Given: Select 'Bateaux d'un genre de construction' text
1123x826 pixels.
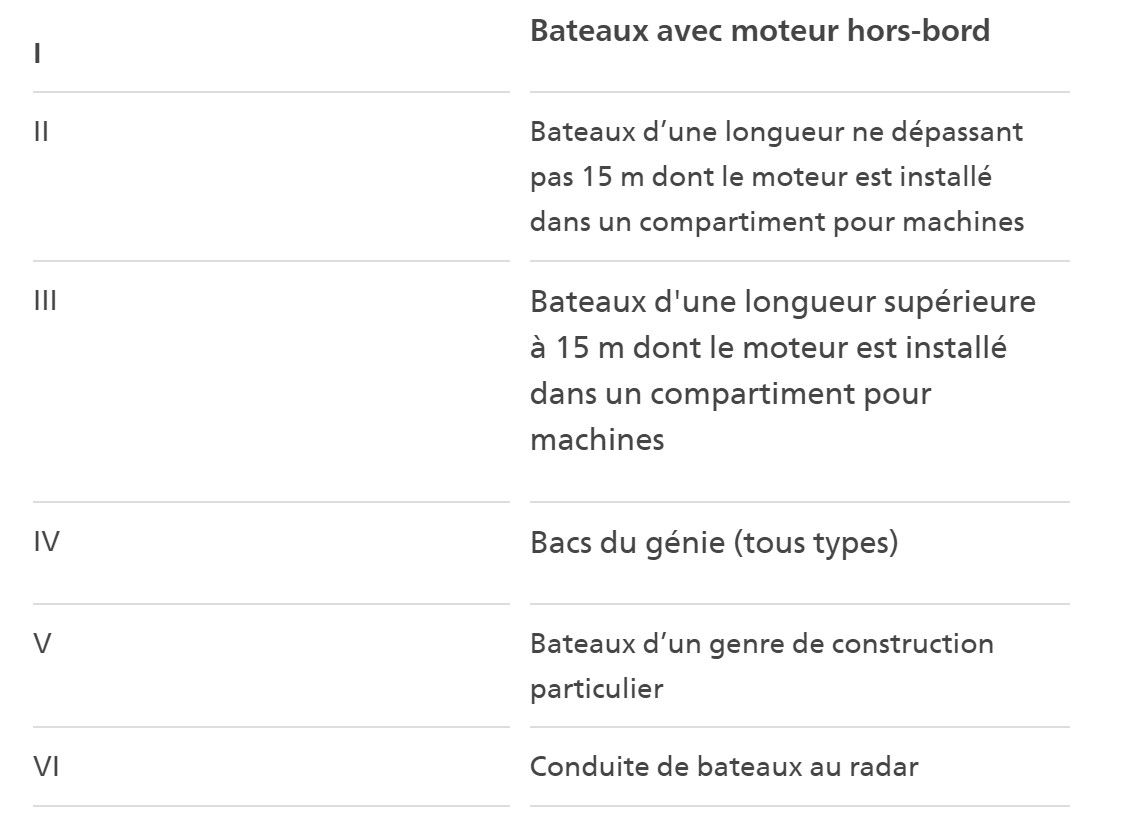Looking at the screenshot, I should [761, 644].
